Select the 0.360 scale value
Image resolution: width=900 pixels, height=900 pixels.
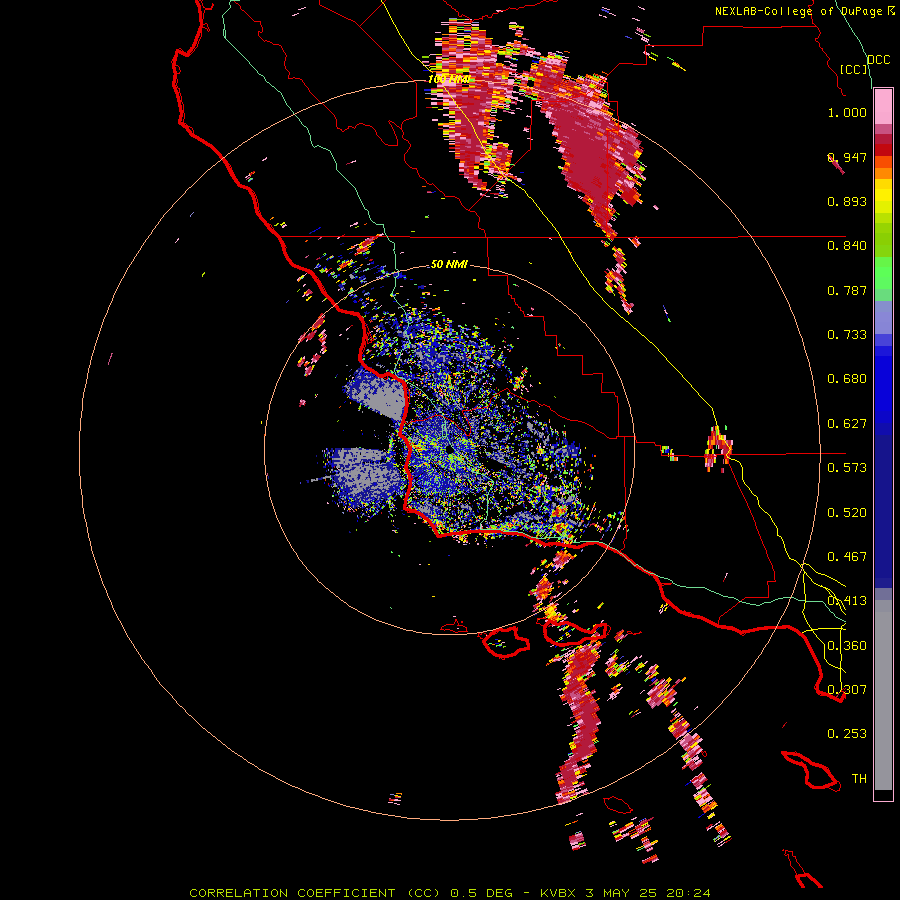pyautogui.click(x=847, y=646)
